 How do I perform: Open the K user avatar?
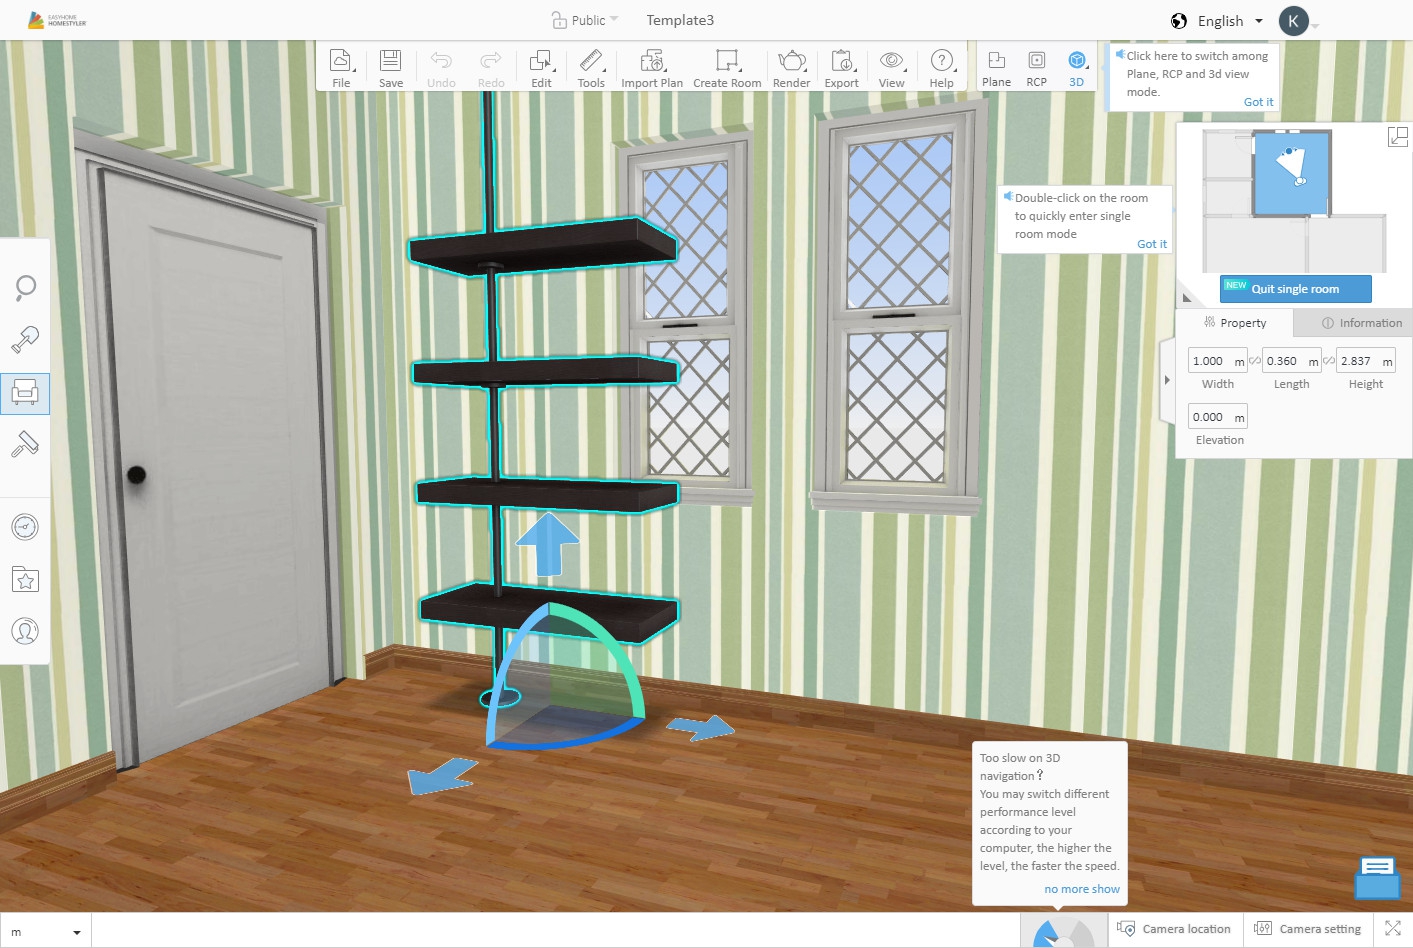[1293, 20]
